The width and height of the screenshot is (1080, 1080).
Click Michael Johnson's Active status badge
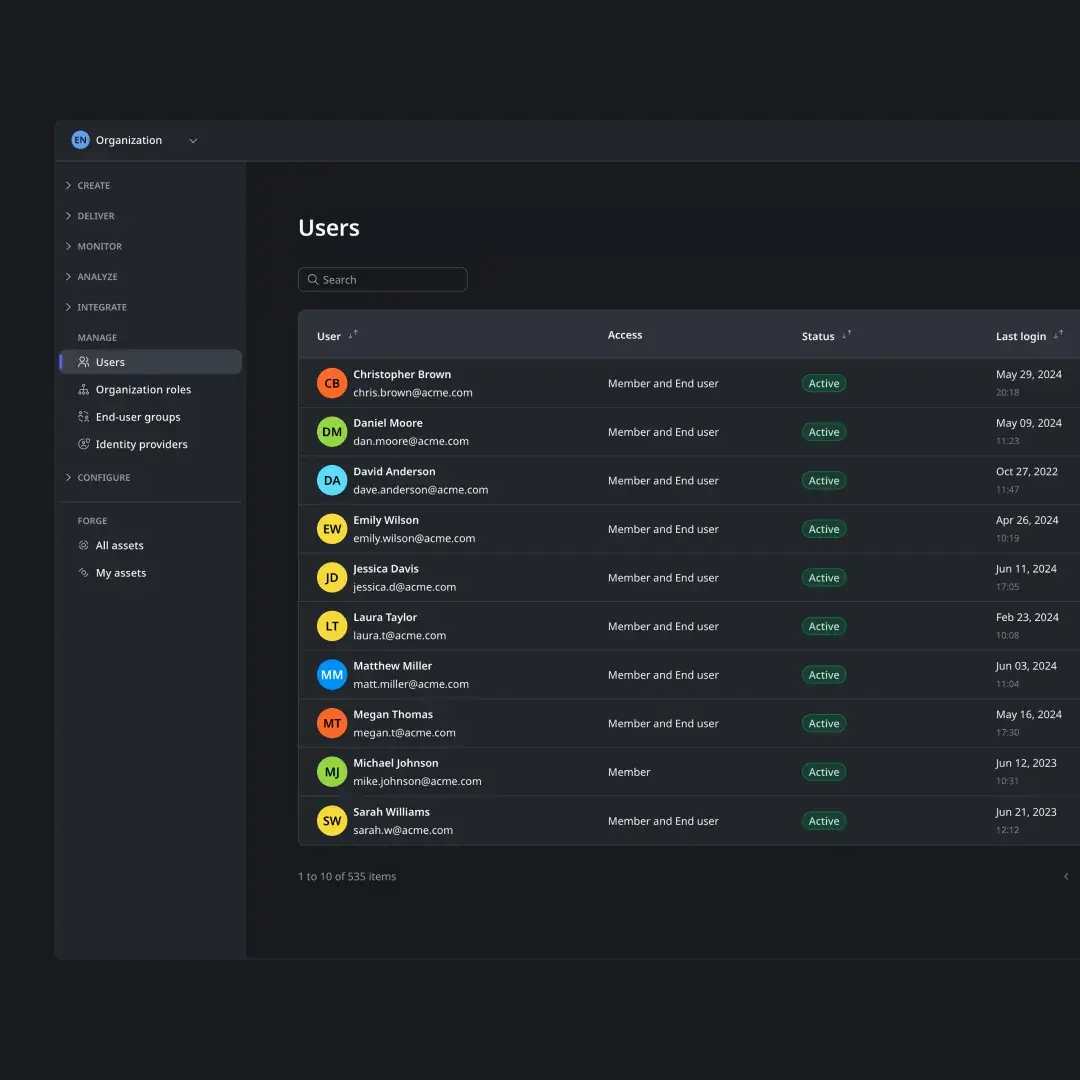pos(824,771)
